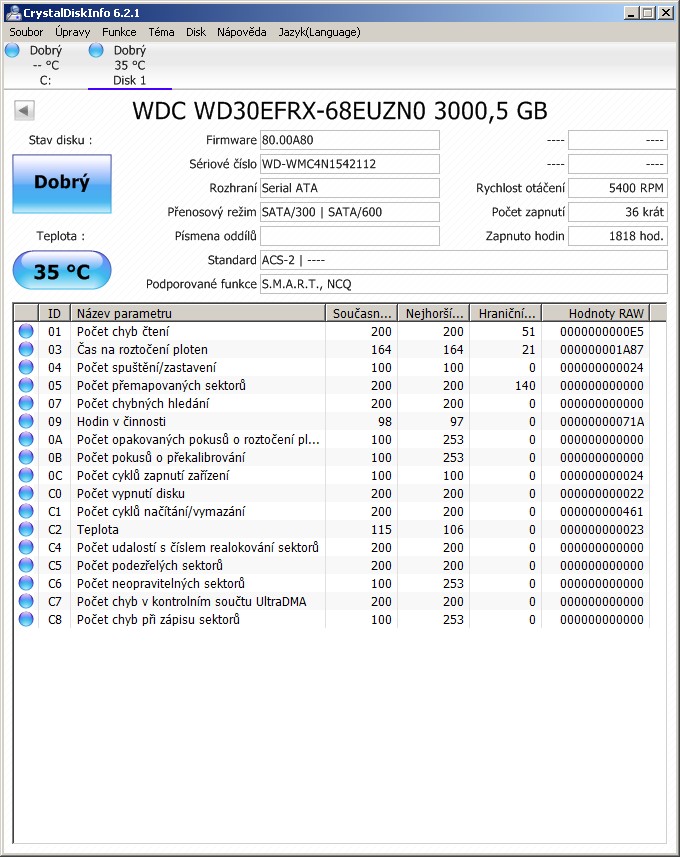Click raw value 0000000000E5
Image resolution: width=680 pixels, height=857 pixels.
[x=602, y=332]
